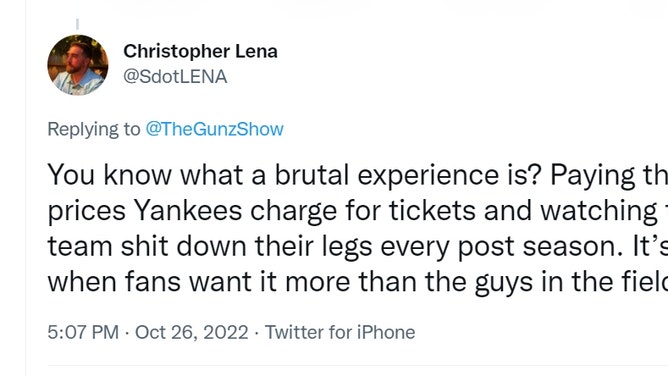Click the word Yankees in the tweet
668x376 pixels.
coord(188,210)
